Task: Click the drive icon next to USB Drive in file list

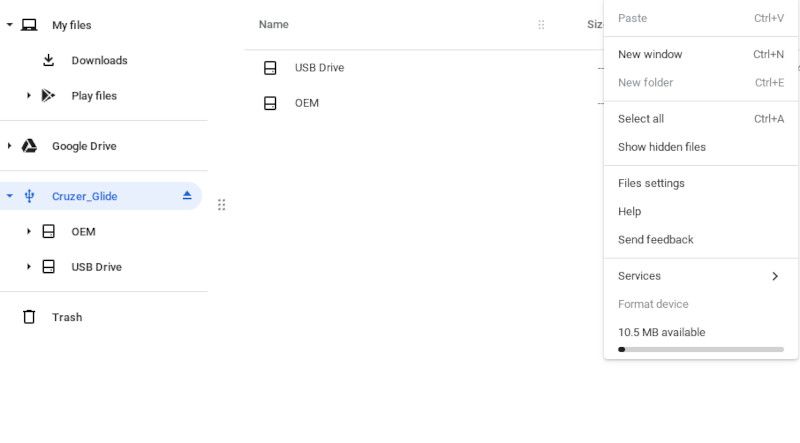Action: tap(270, 68)
